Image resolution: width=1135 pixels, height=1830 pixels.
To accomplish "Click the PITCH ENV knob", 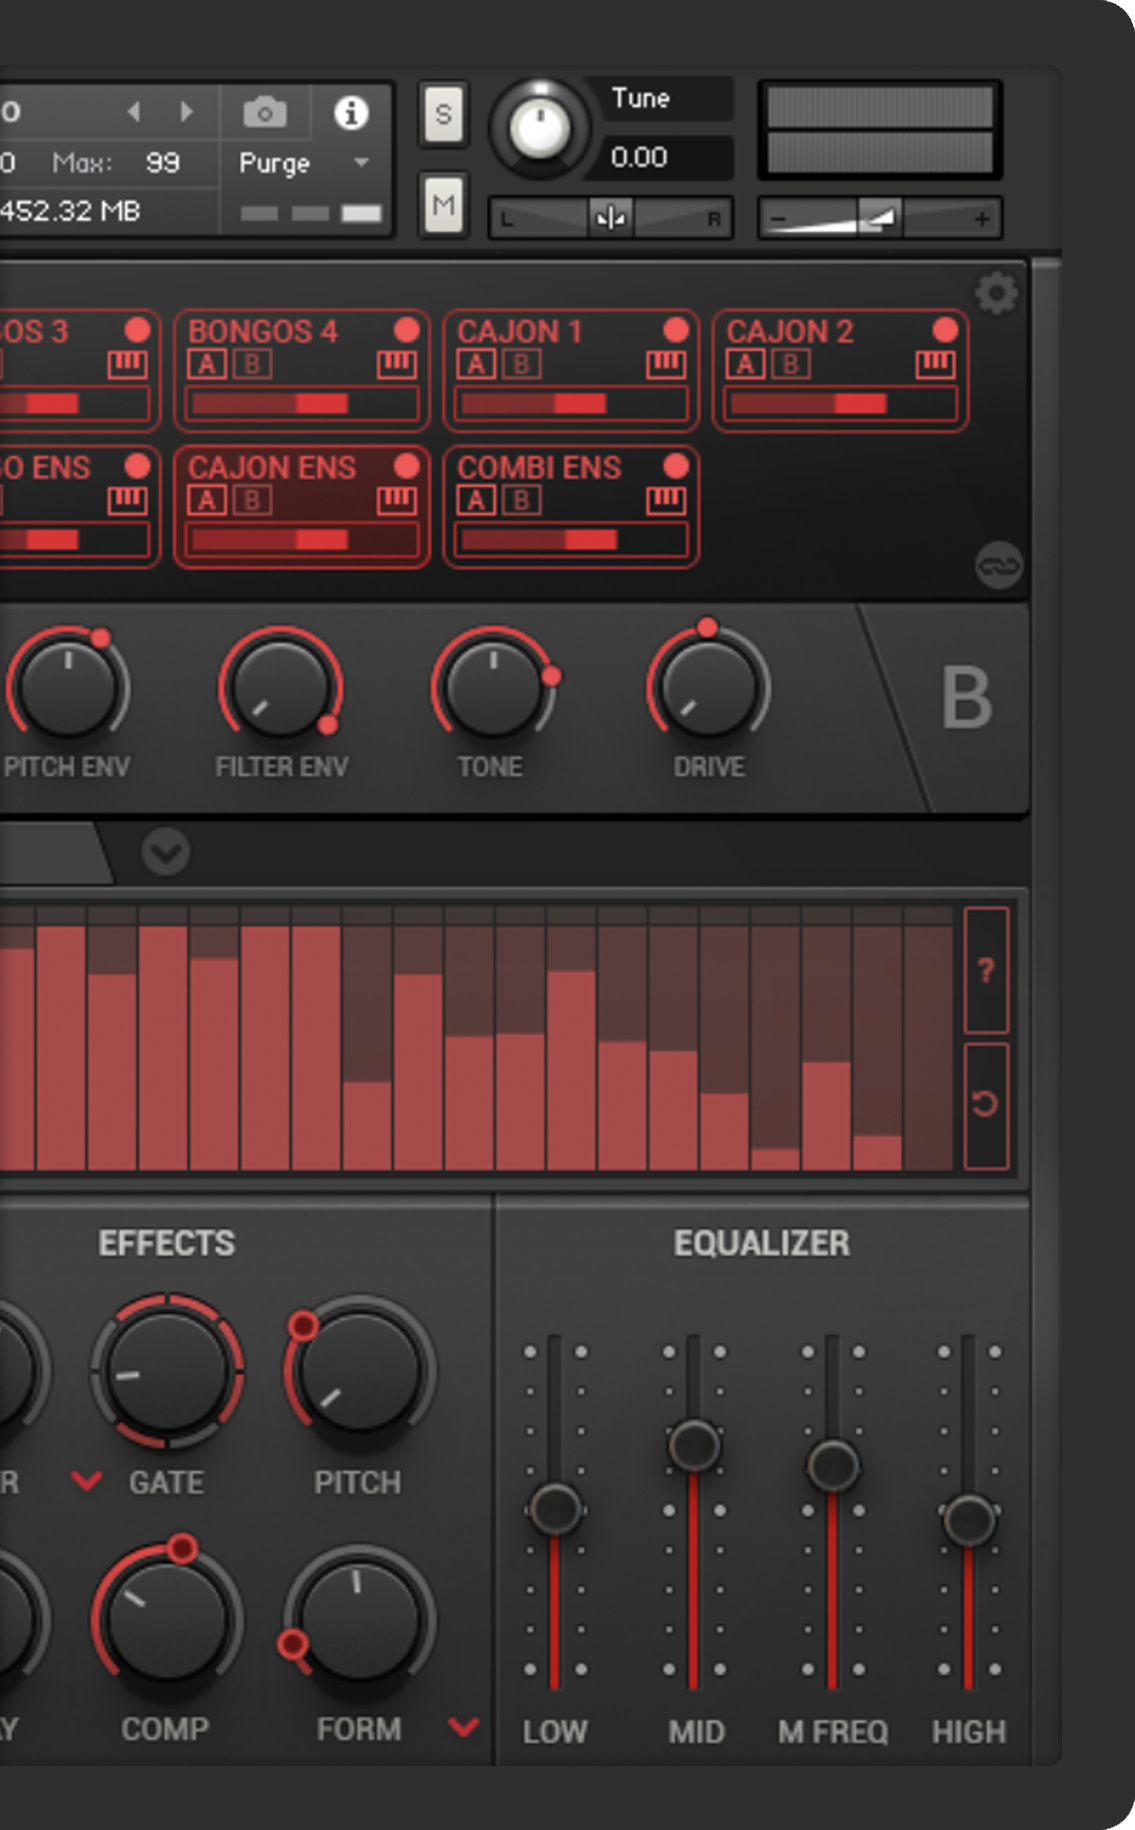I will [x=68, y=688].
